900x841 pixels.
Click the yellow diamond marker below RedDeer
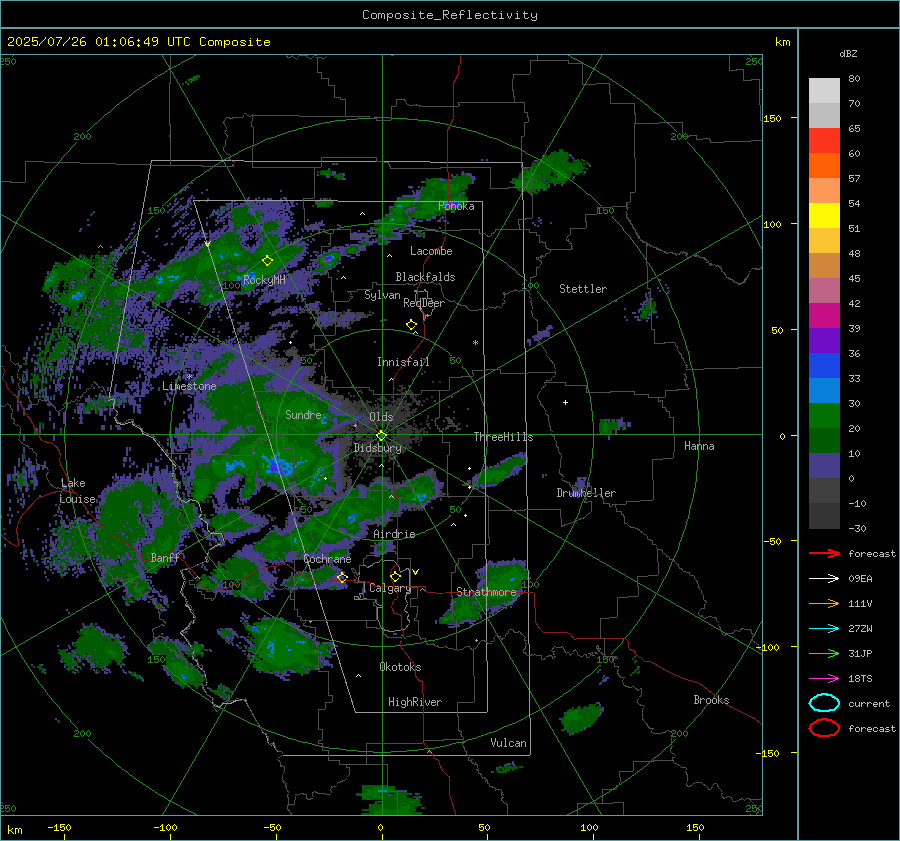point(411,324)
